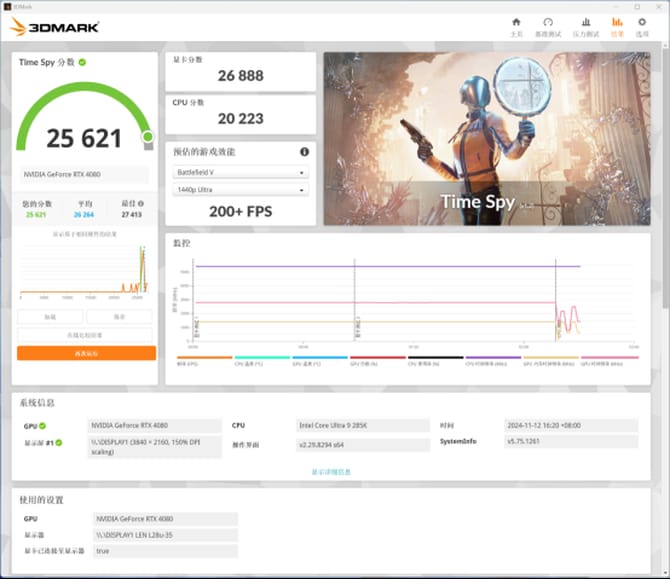The image size is (670, 579).
Task: Click the info icon next to best score
Action: (141, 204)
